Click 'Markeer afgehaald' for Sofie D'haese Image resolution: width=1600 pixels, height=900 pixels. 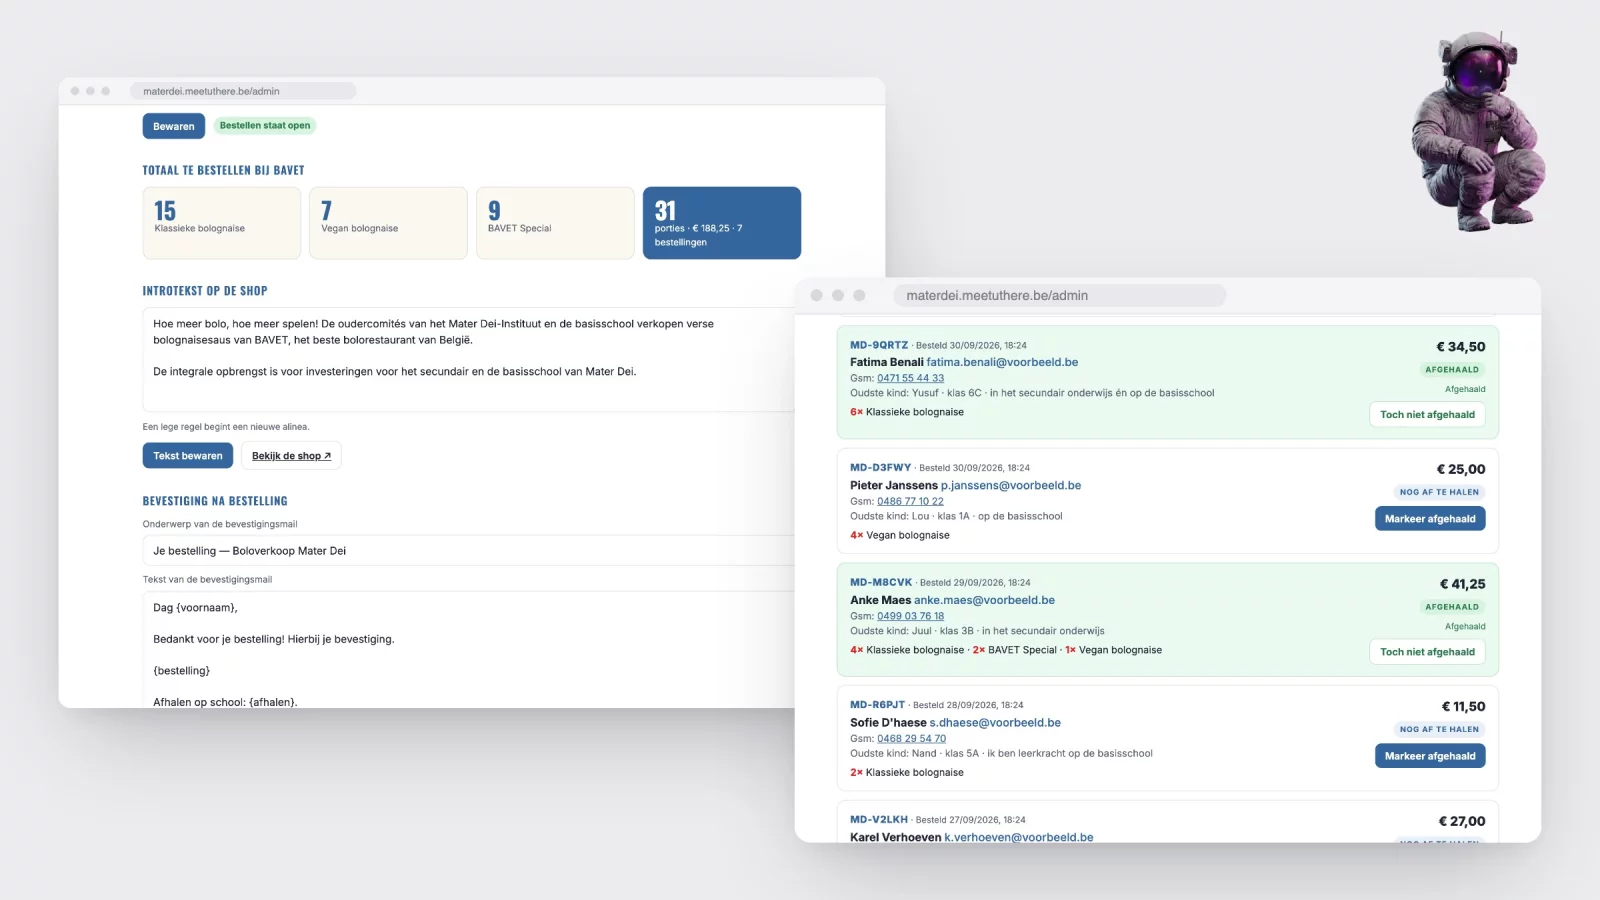pos(1430,755)
